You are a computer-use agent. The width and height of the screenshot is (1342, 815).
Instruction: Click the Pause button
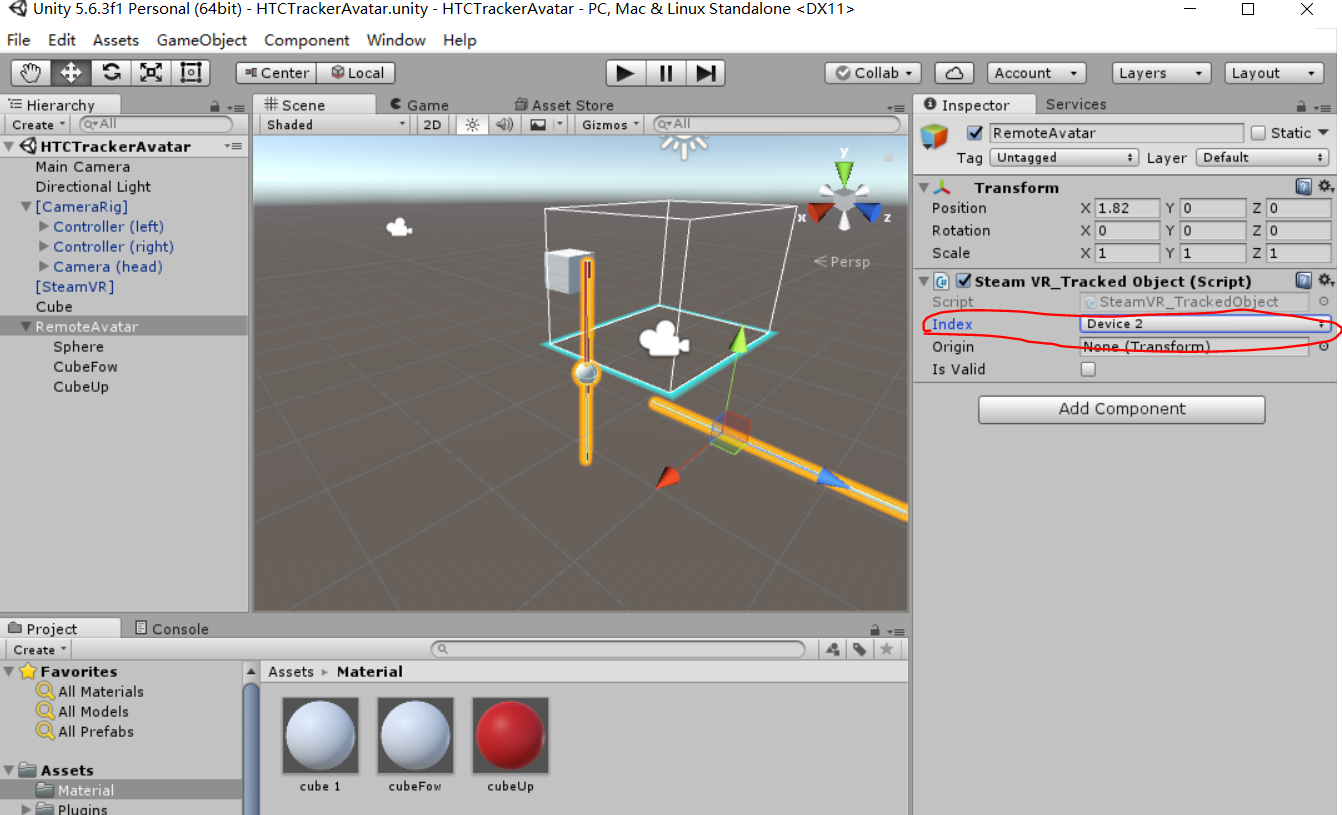point(665,73)
